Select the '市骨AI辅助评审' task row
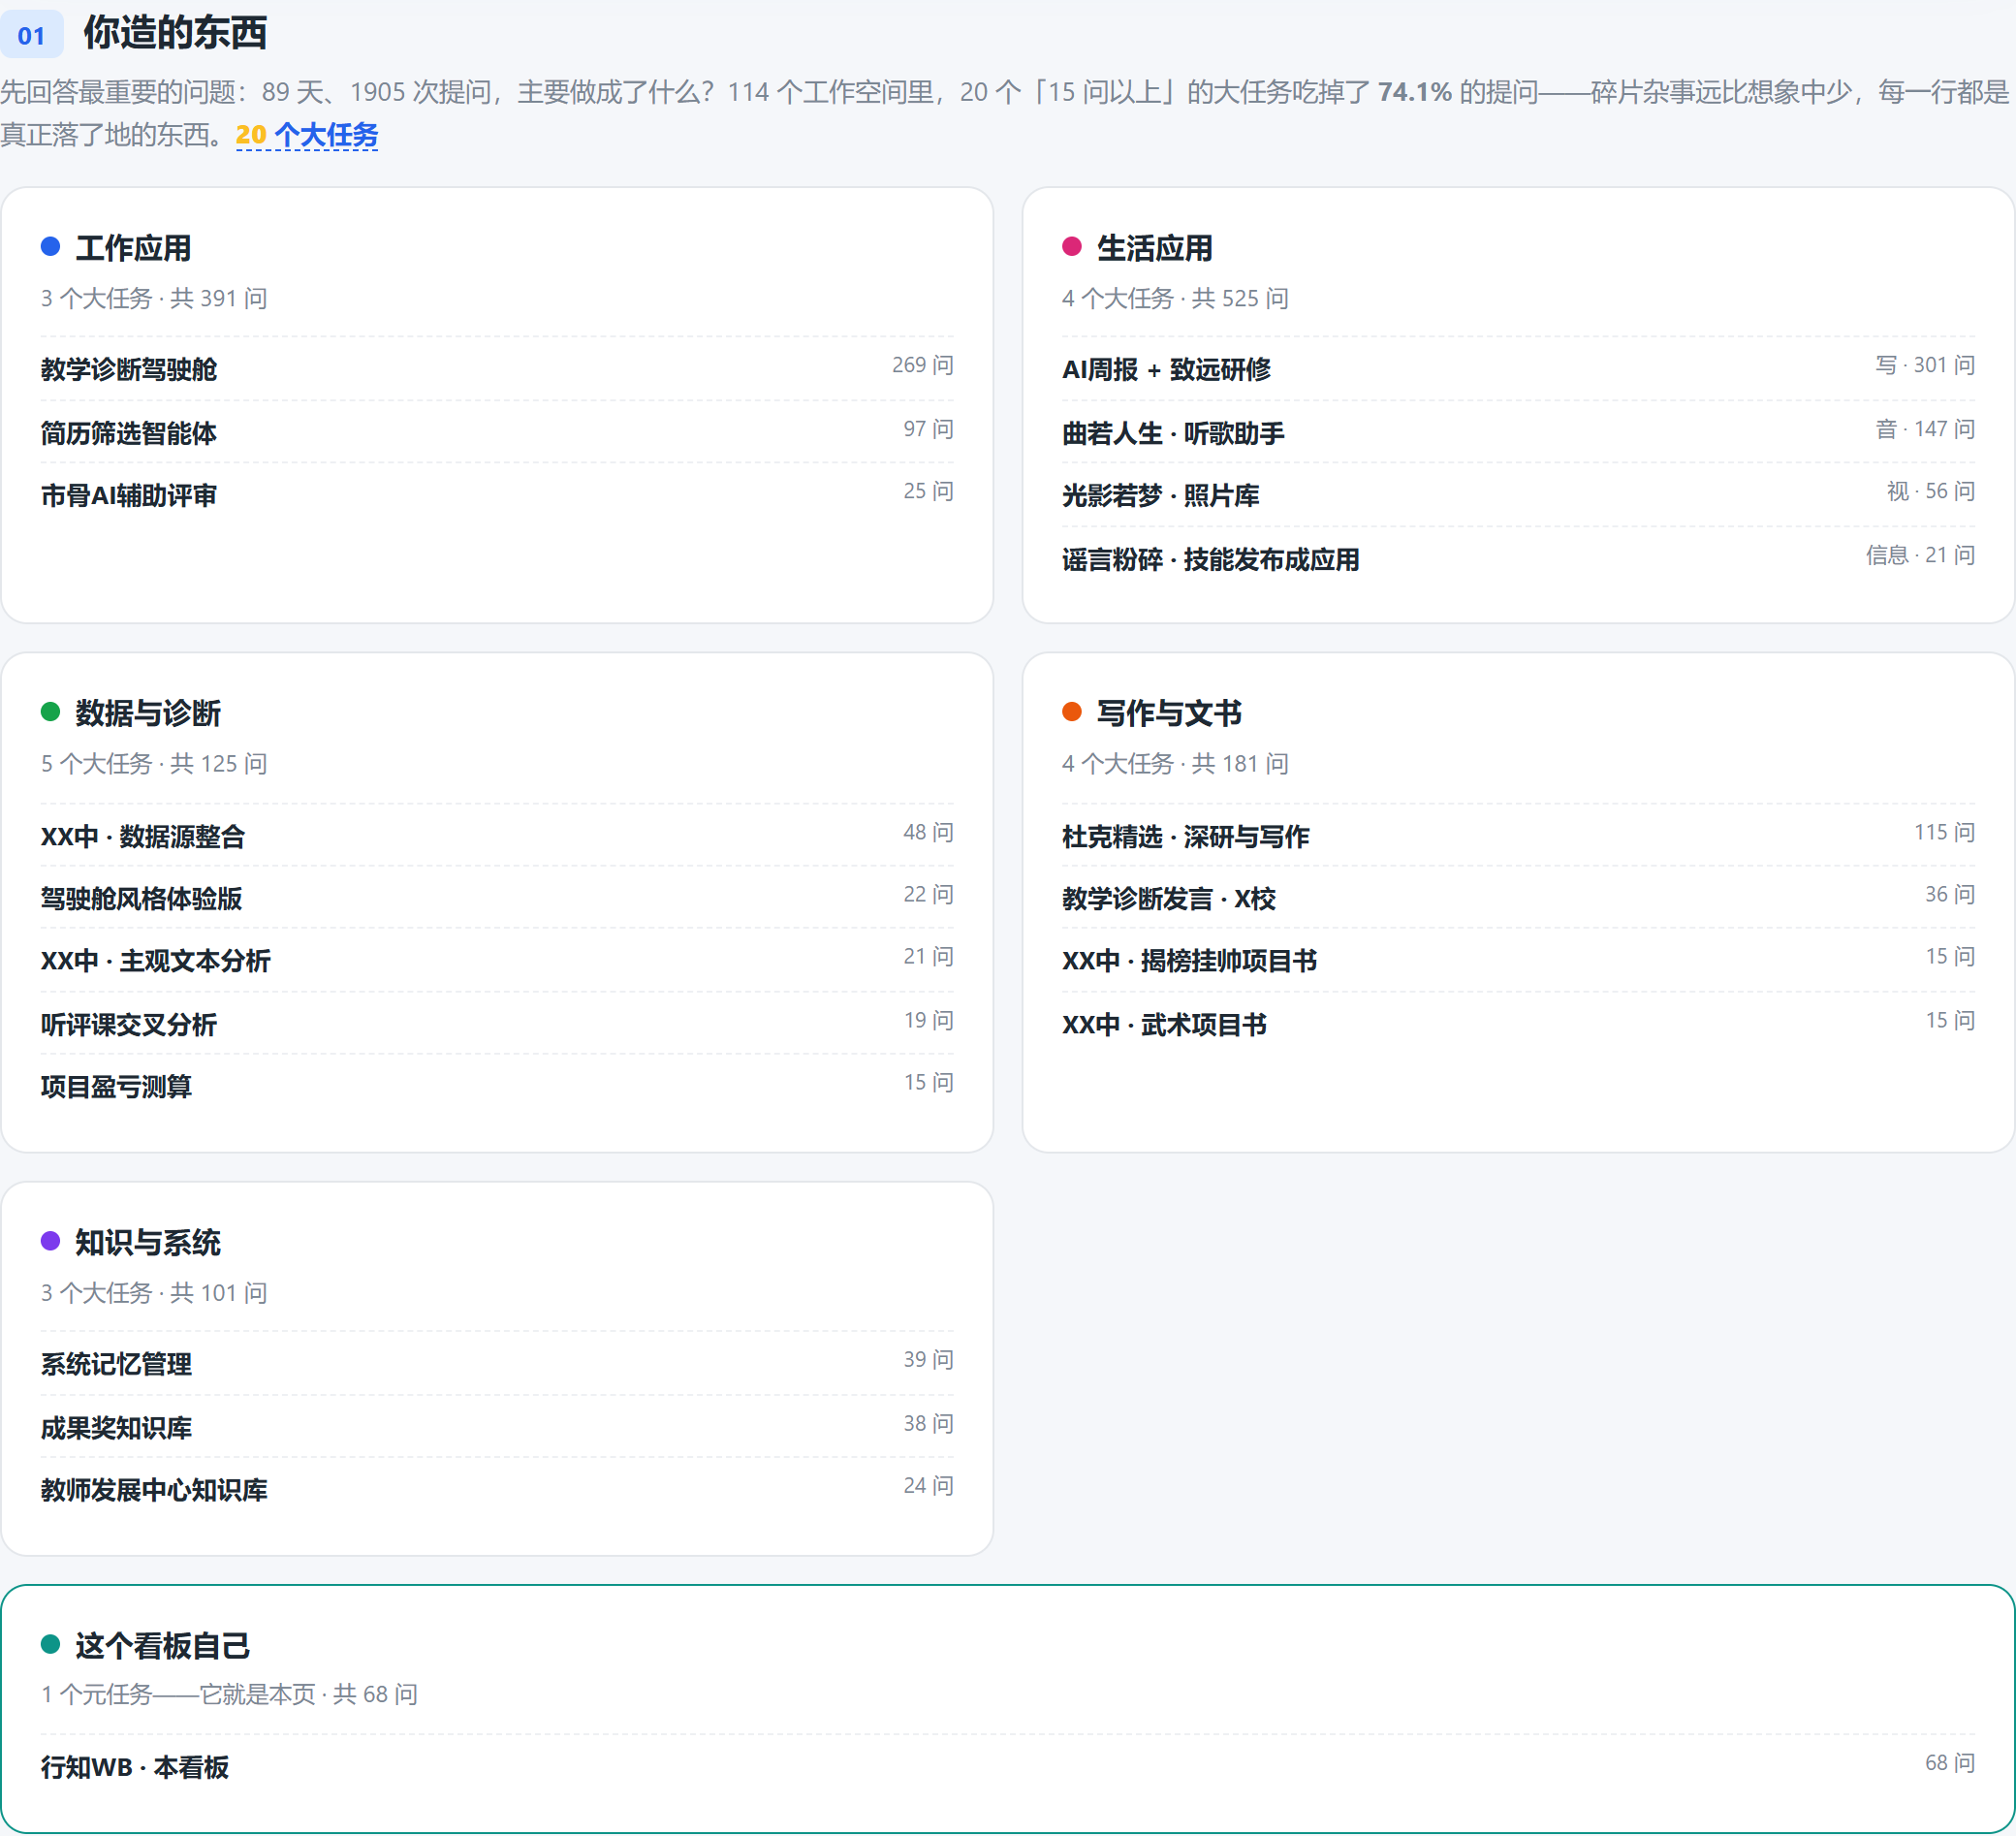Screen dimensions: 2016x1836 (497, 495)
